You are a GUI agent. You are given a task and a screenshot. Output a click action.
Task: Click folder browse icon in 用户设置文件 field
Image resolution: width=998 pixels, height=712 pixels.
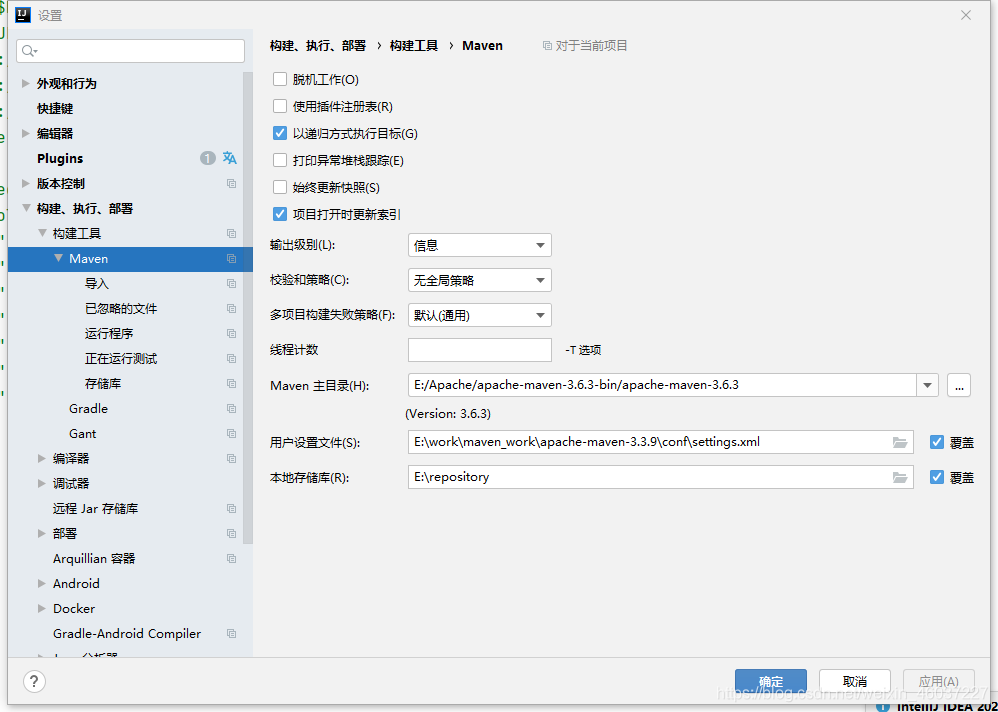pos(899,442)
